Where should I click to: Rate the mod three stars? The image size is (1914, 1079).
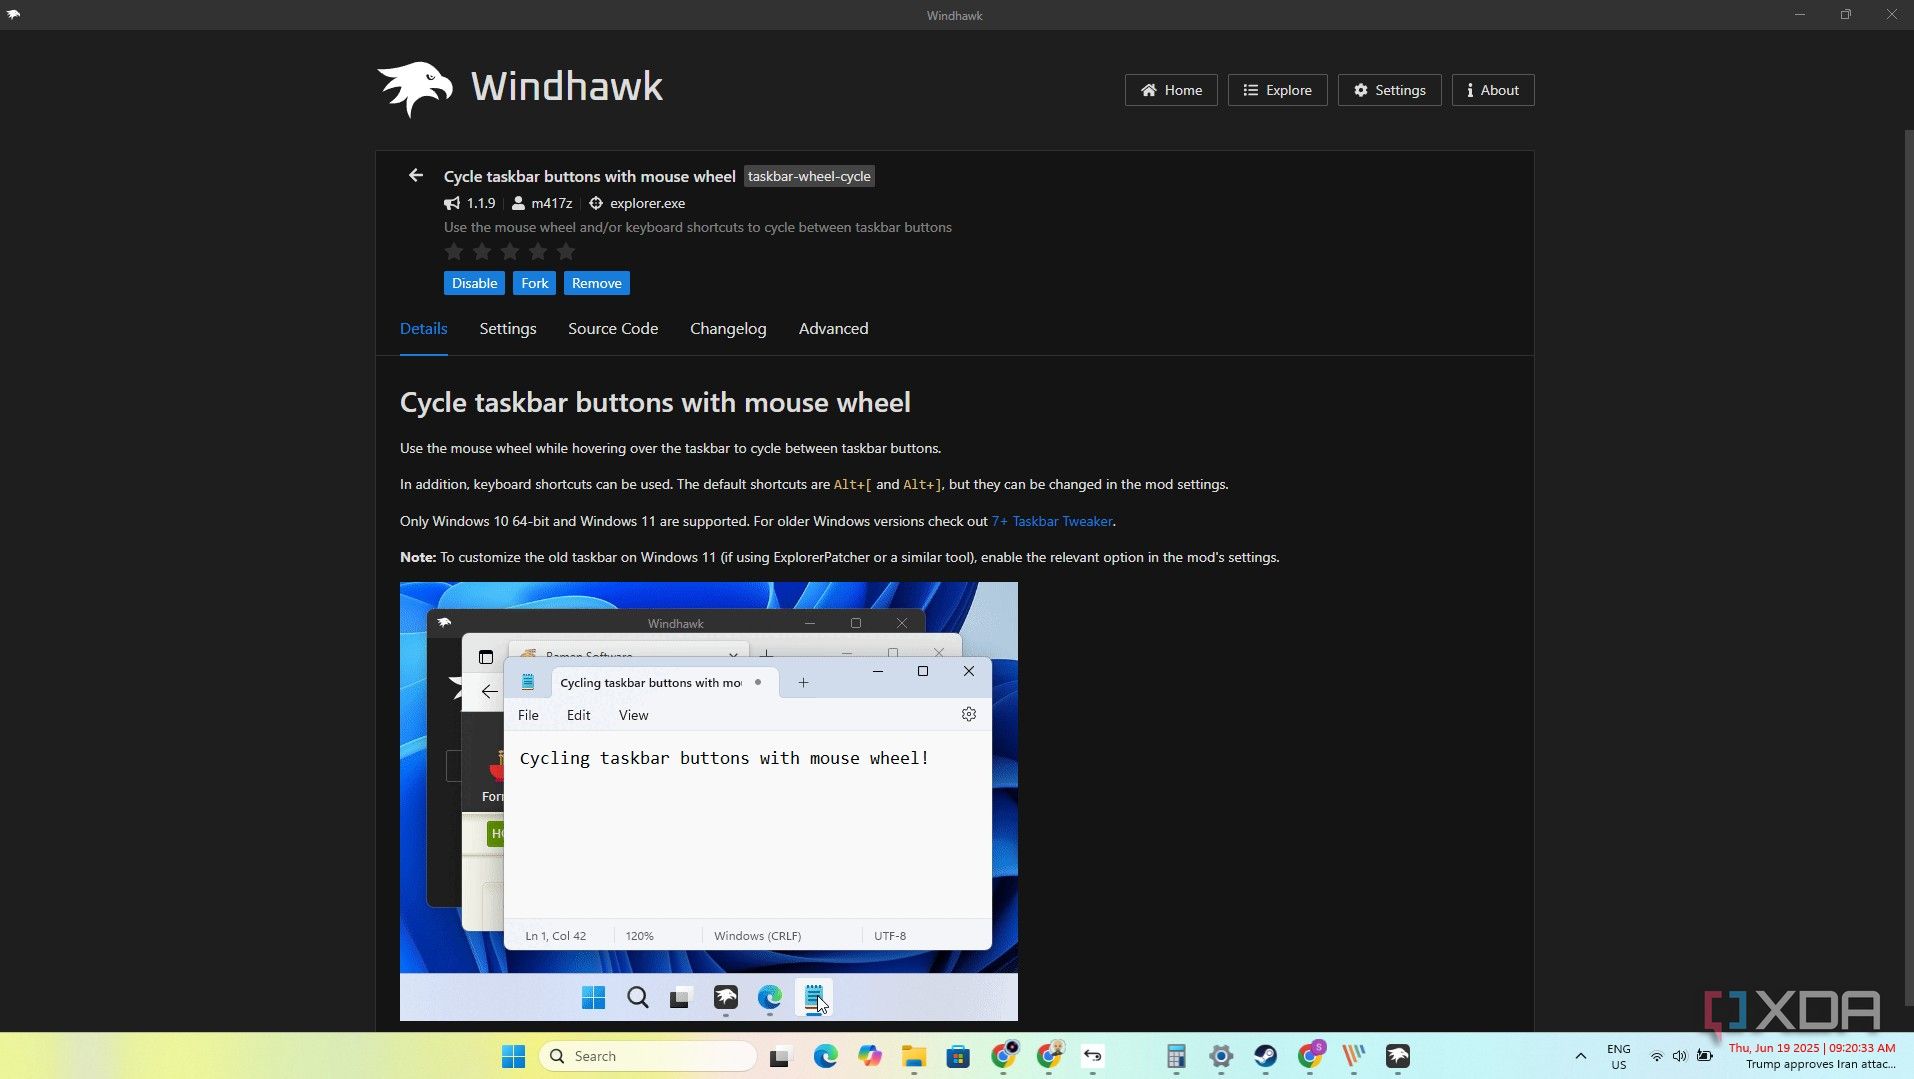[x=510, y=251]
